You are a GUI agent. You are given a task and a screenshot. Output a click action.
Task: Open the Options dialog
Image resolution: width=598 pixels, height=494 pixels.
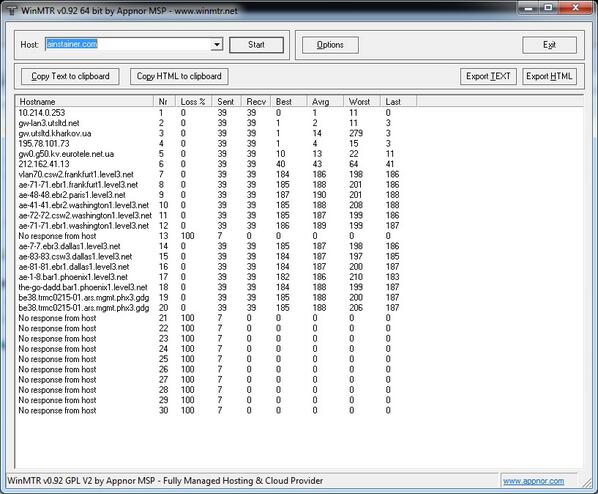click(x=330, y=45)
